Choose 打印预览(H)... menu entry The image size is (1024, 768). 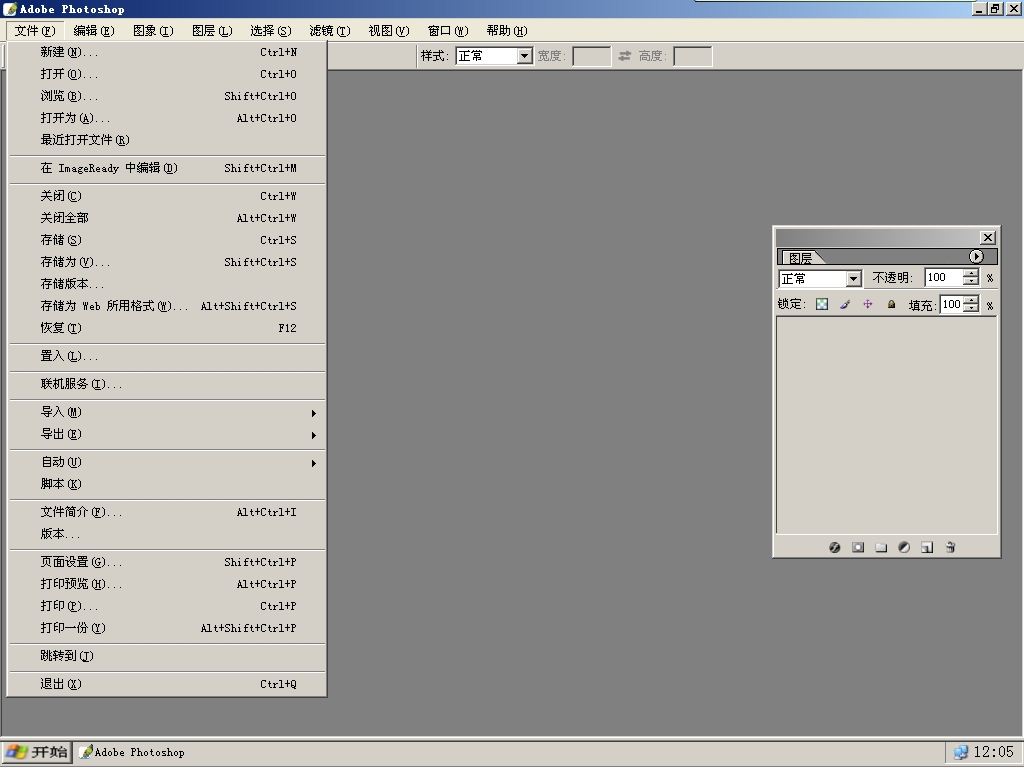(167, 584)
